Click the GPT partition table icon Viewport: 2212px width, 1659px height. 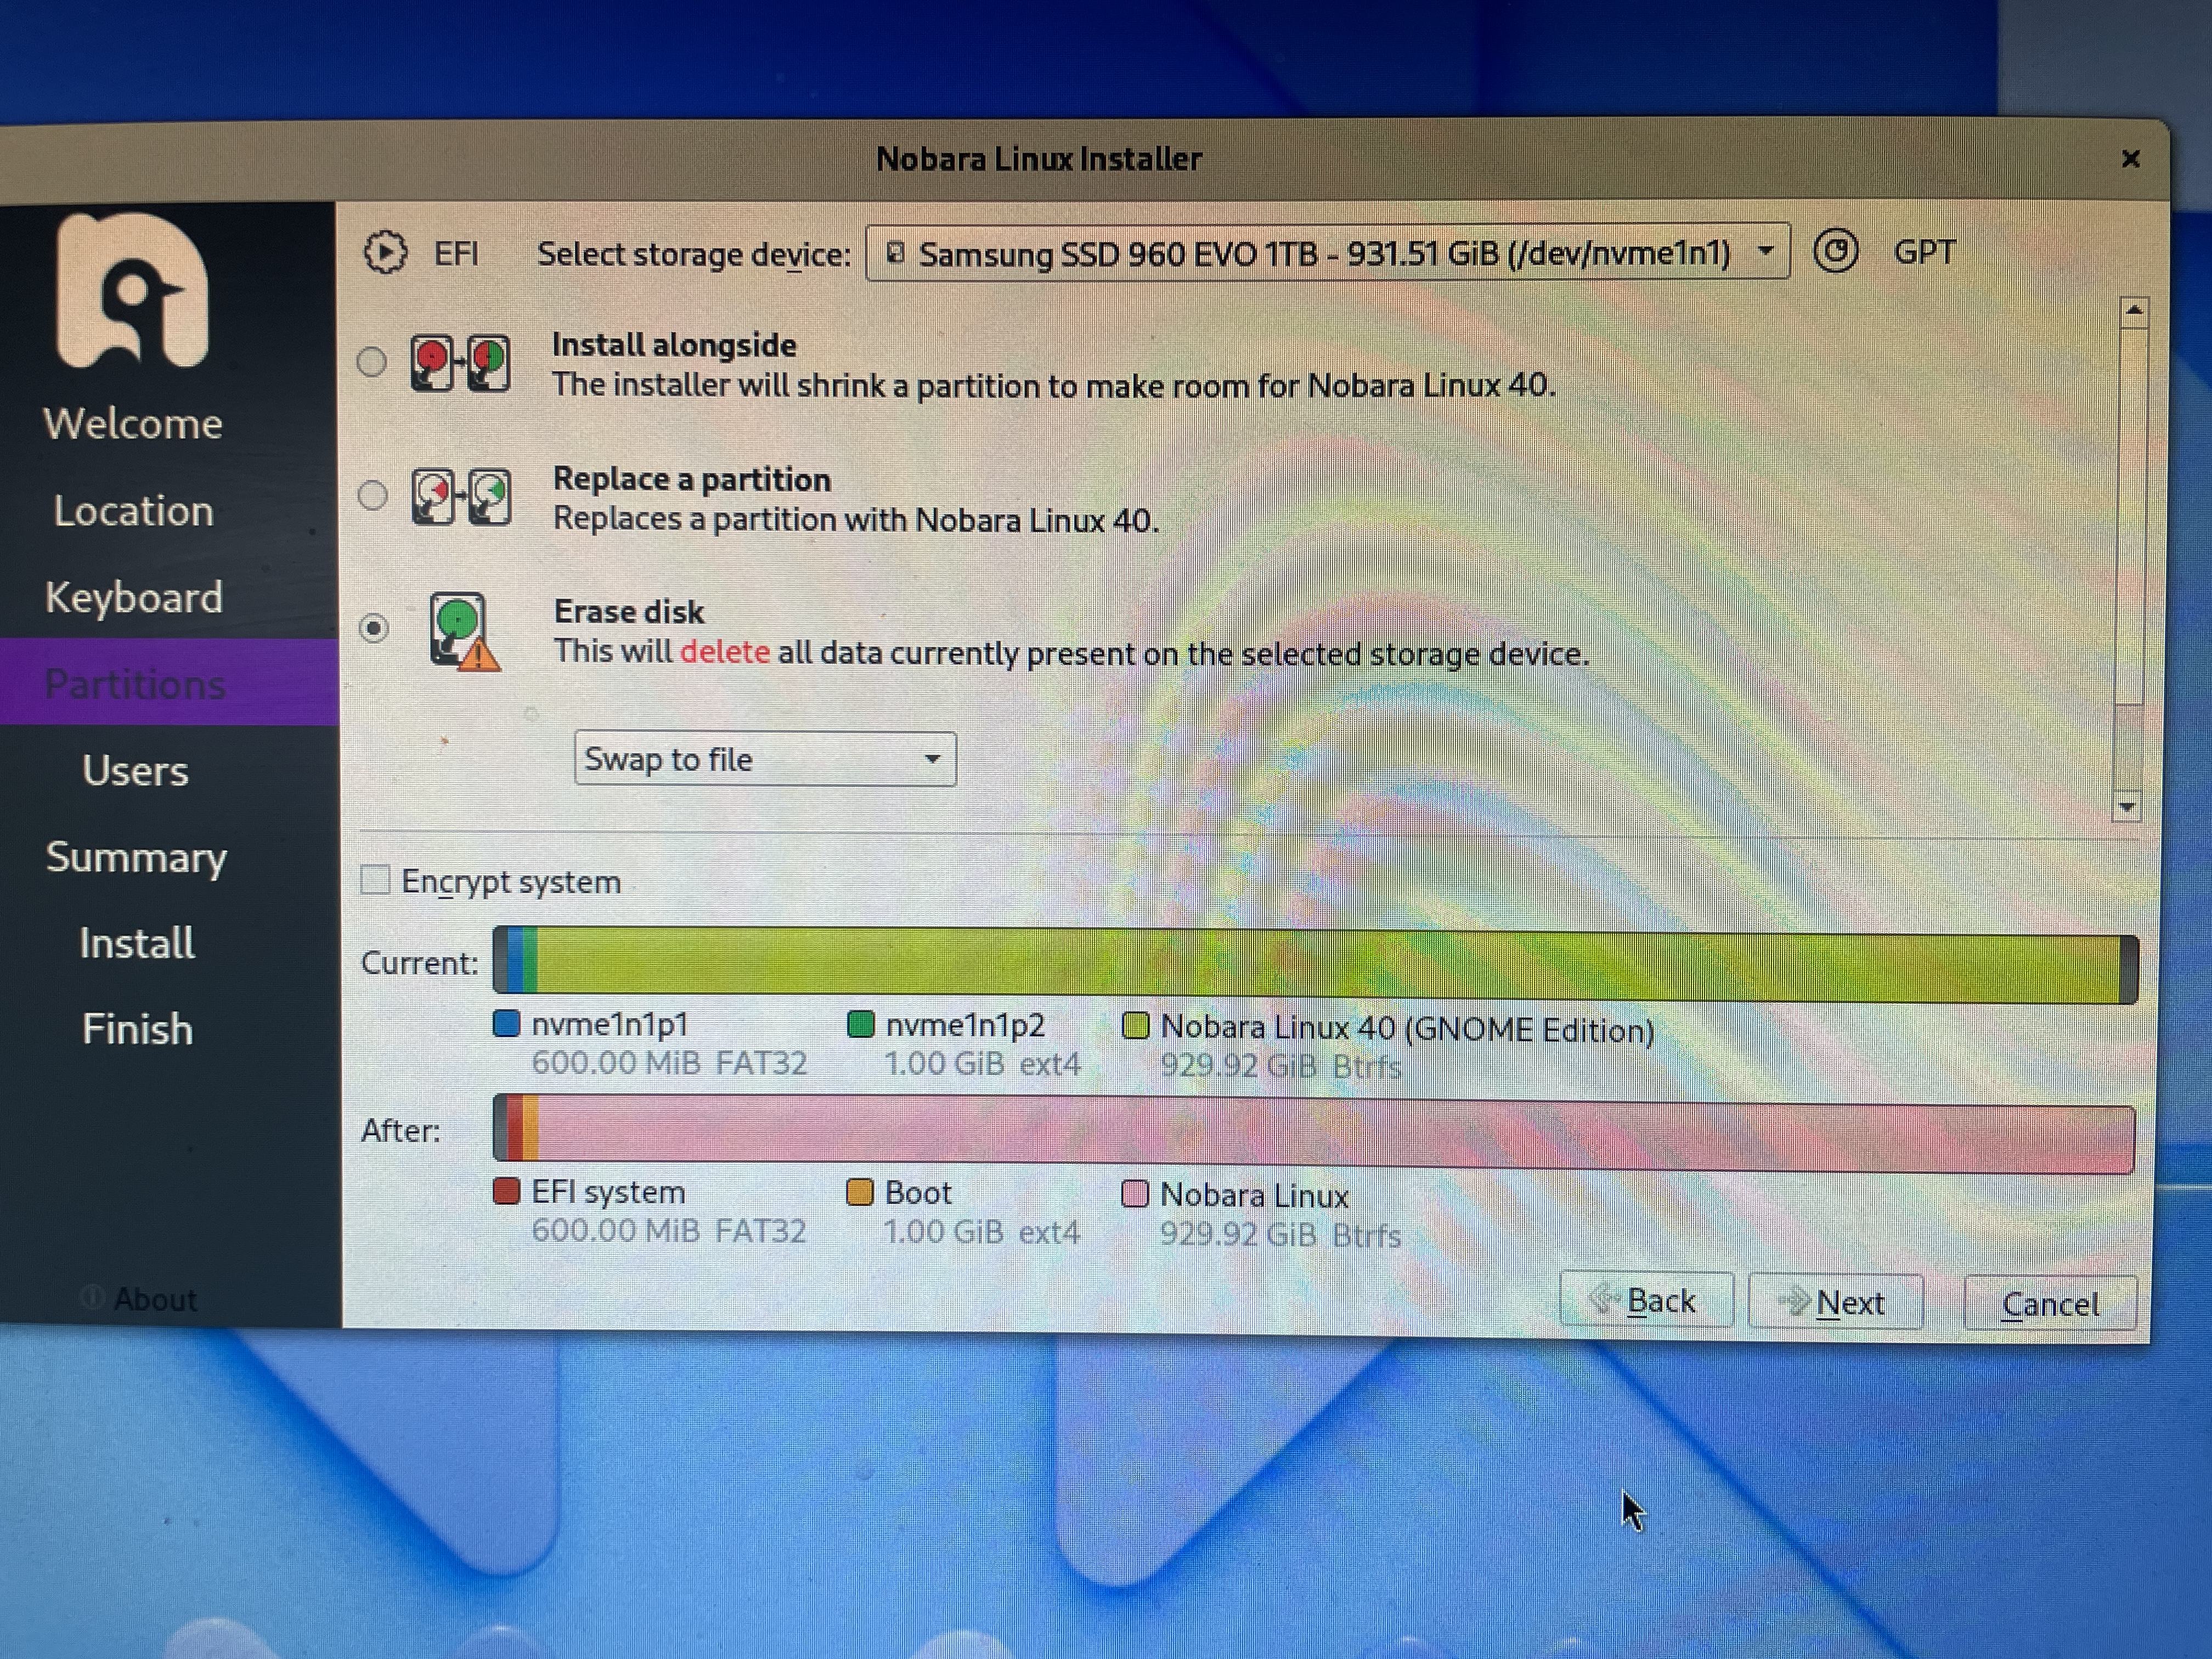click(1836, 252)
